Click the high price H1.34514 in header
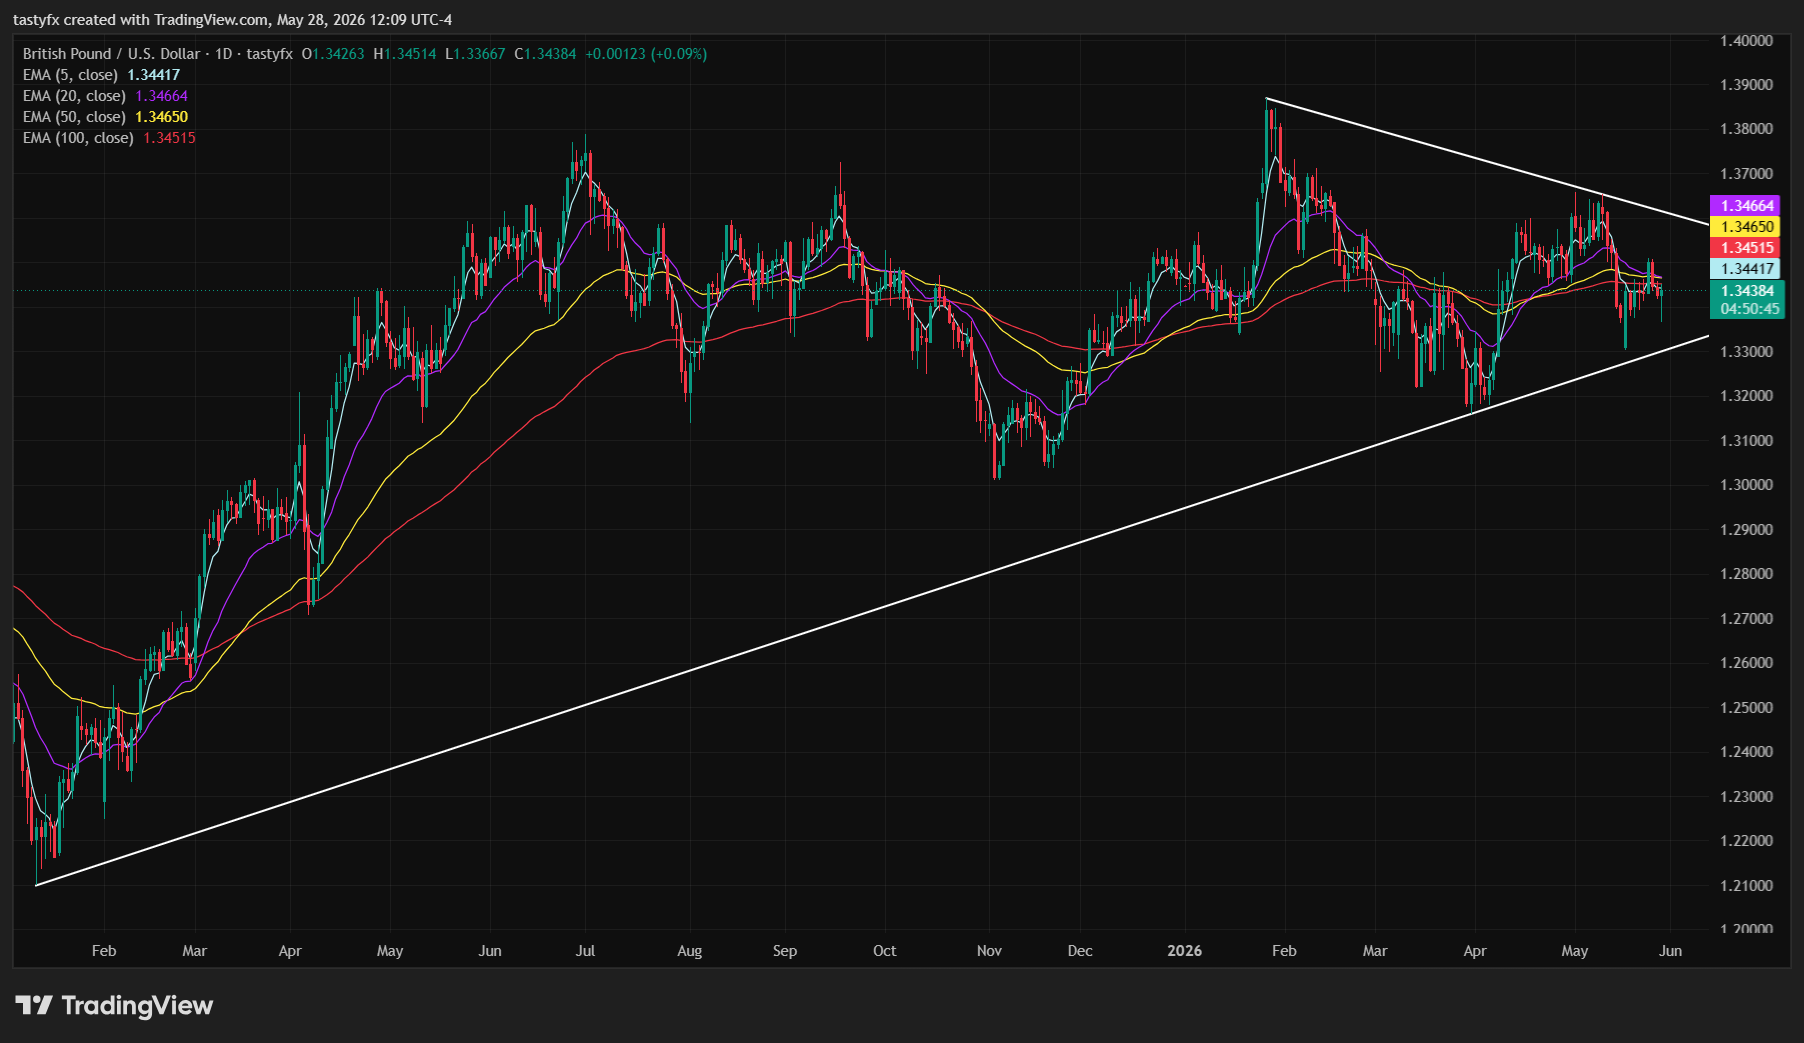Image resolution: width=1804 pixels, height=1043 pixels. [x=405, y=54]
